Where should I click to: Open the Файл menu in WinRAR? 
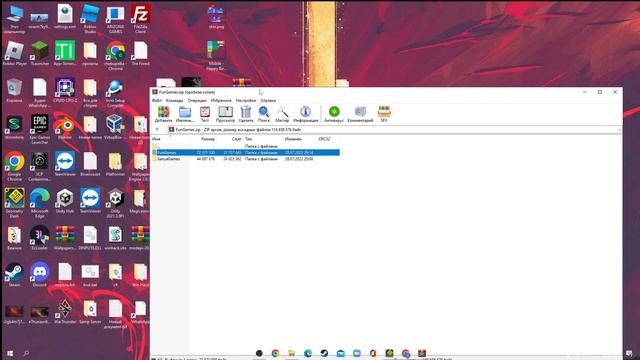[x=157, y=100]
